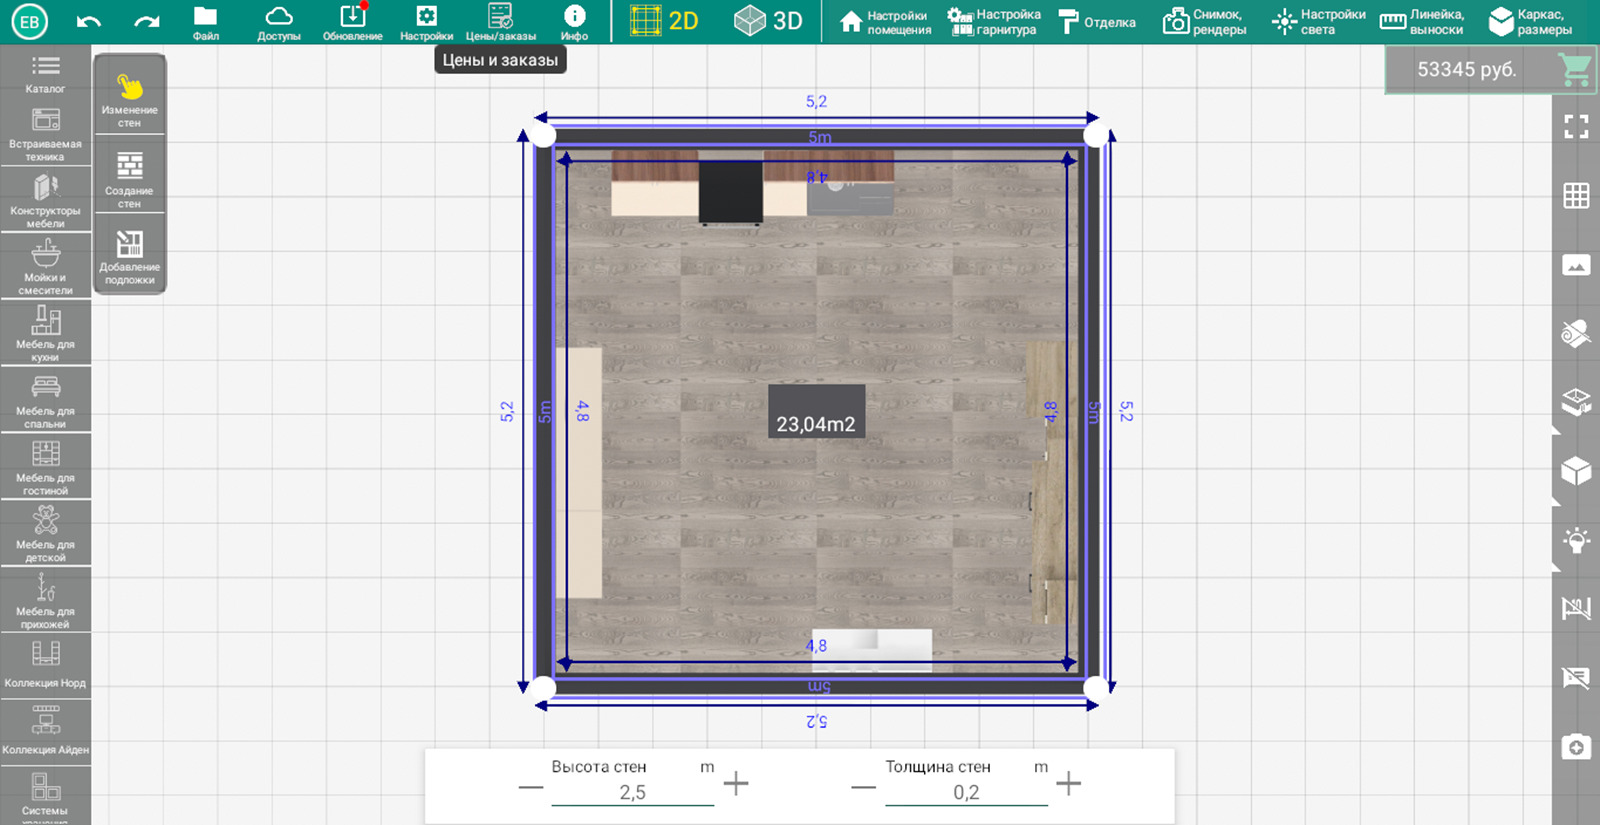Click the redo arrow icon
Screen dimensions: 1600x825
(147, 21)
